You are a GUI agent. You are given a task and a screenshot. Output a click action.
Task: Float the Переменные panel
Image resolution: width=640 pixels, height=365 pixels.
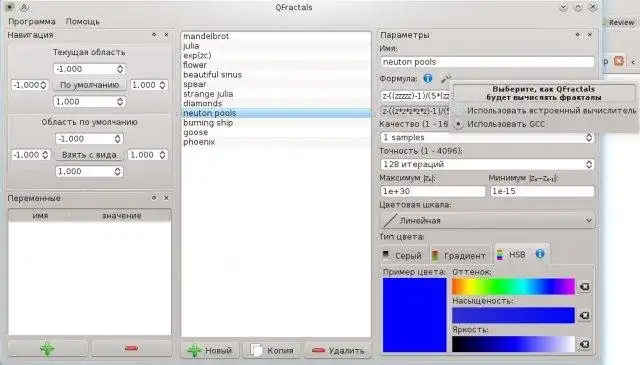point(154,198)
